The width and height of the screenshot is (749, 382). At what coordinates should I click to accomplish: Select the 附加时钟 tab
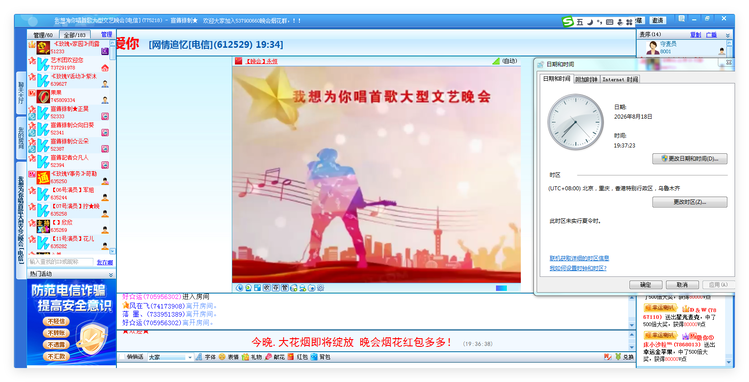click(587, 79)
